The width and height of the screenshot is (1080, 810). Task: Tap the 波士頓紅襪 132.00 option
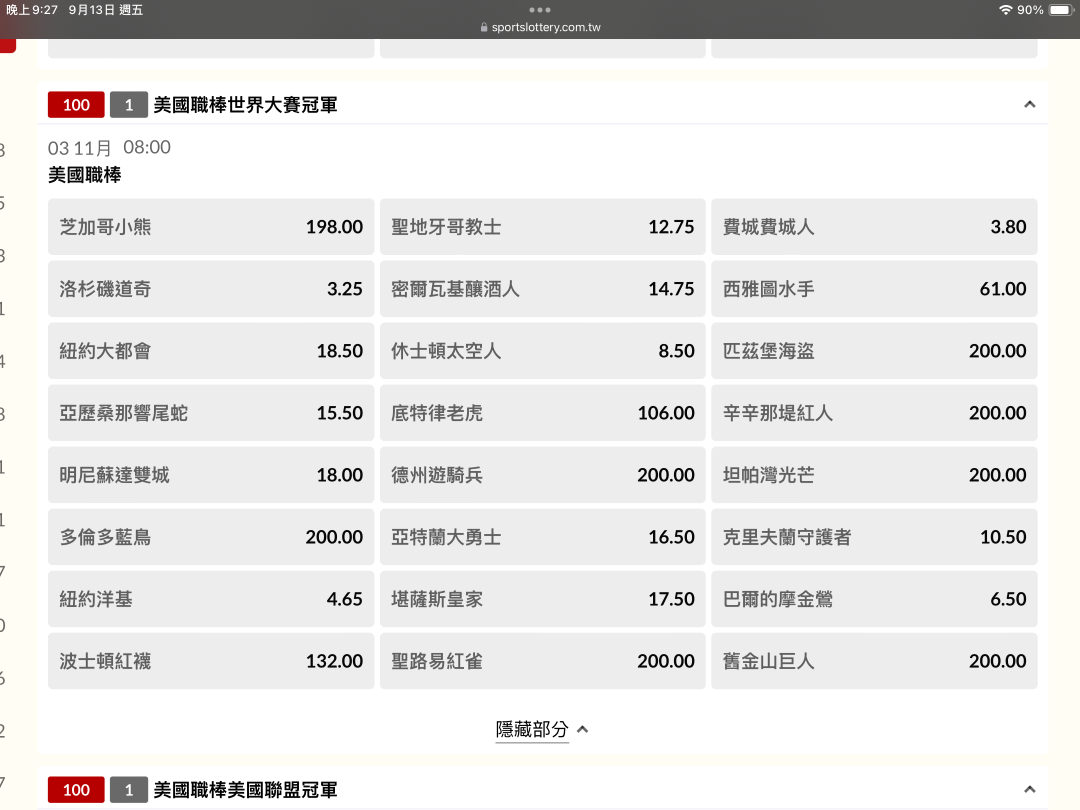pos(211,661)
